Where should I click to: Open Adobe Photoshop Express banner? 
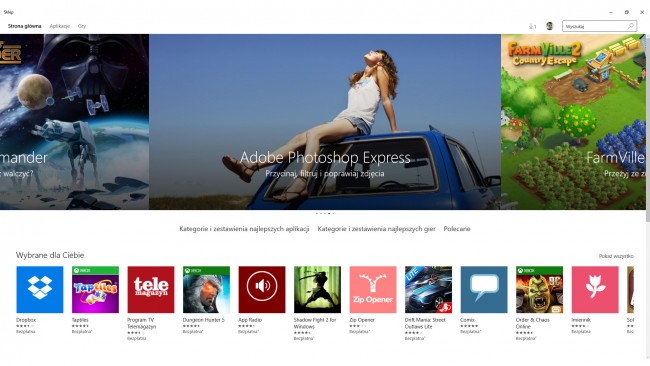click(325, 122)
